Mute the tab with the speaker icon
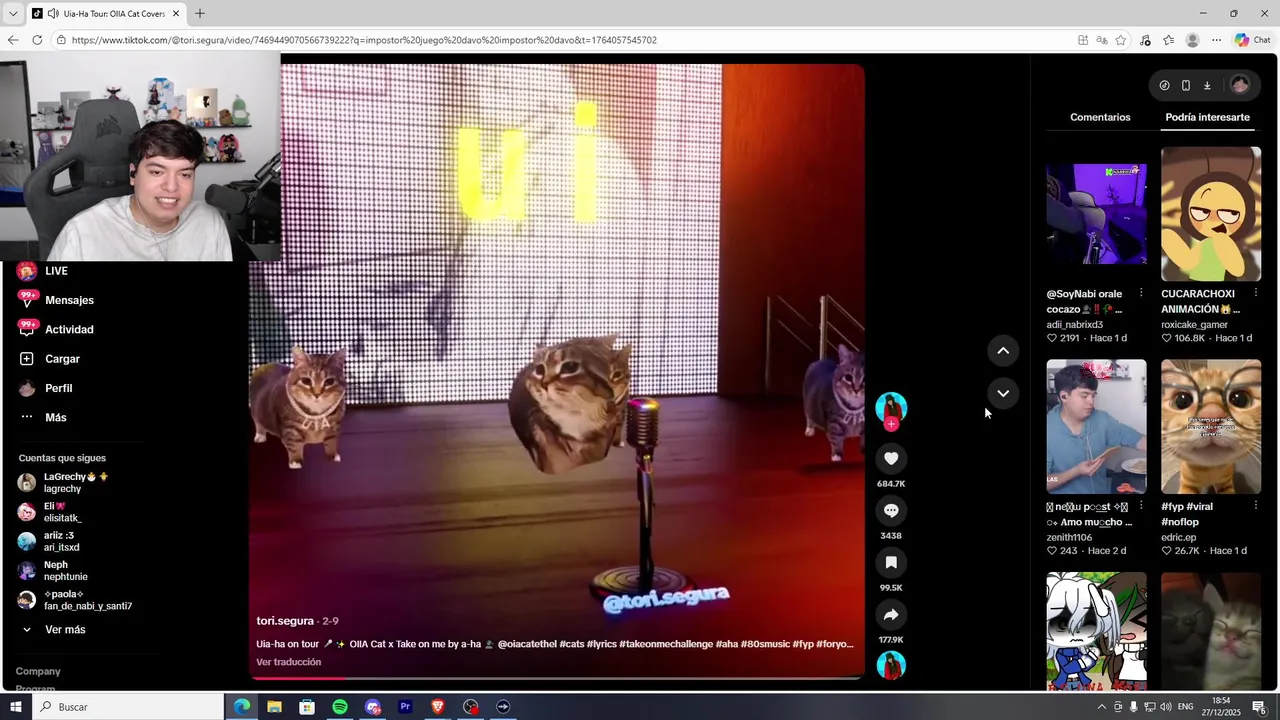 point(52,14)
